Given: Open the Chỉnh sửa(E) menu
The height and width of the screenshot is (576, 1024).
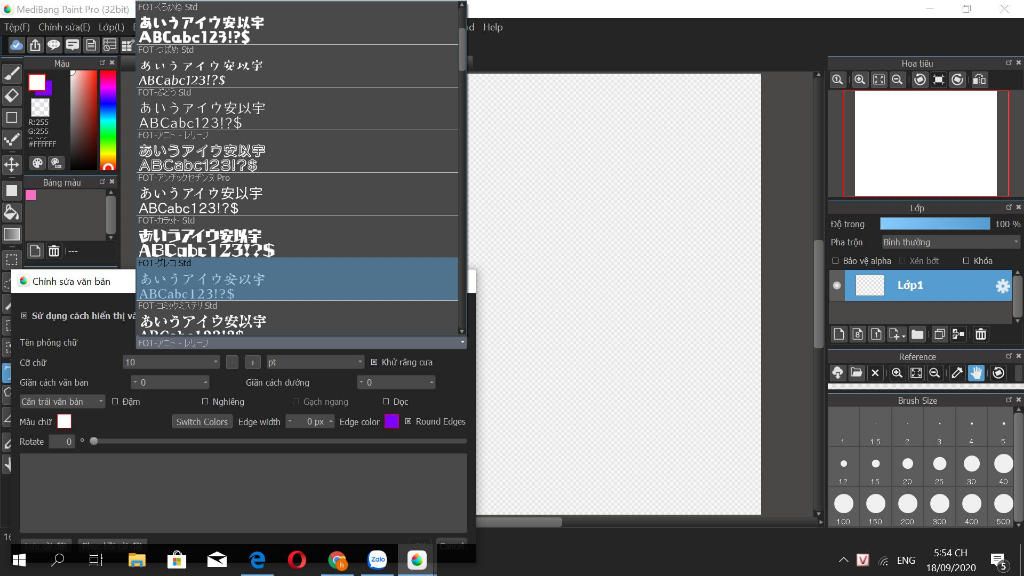Looking at the screenshot, I should pyautogui.click(x=64, y=27).
